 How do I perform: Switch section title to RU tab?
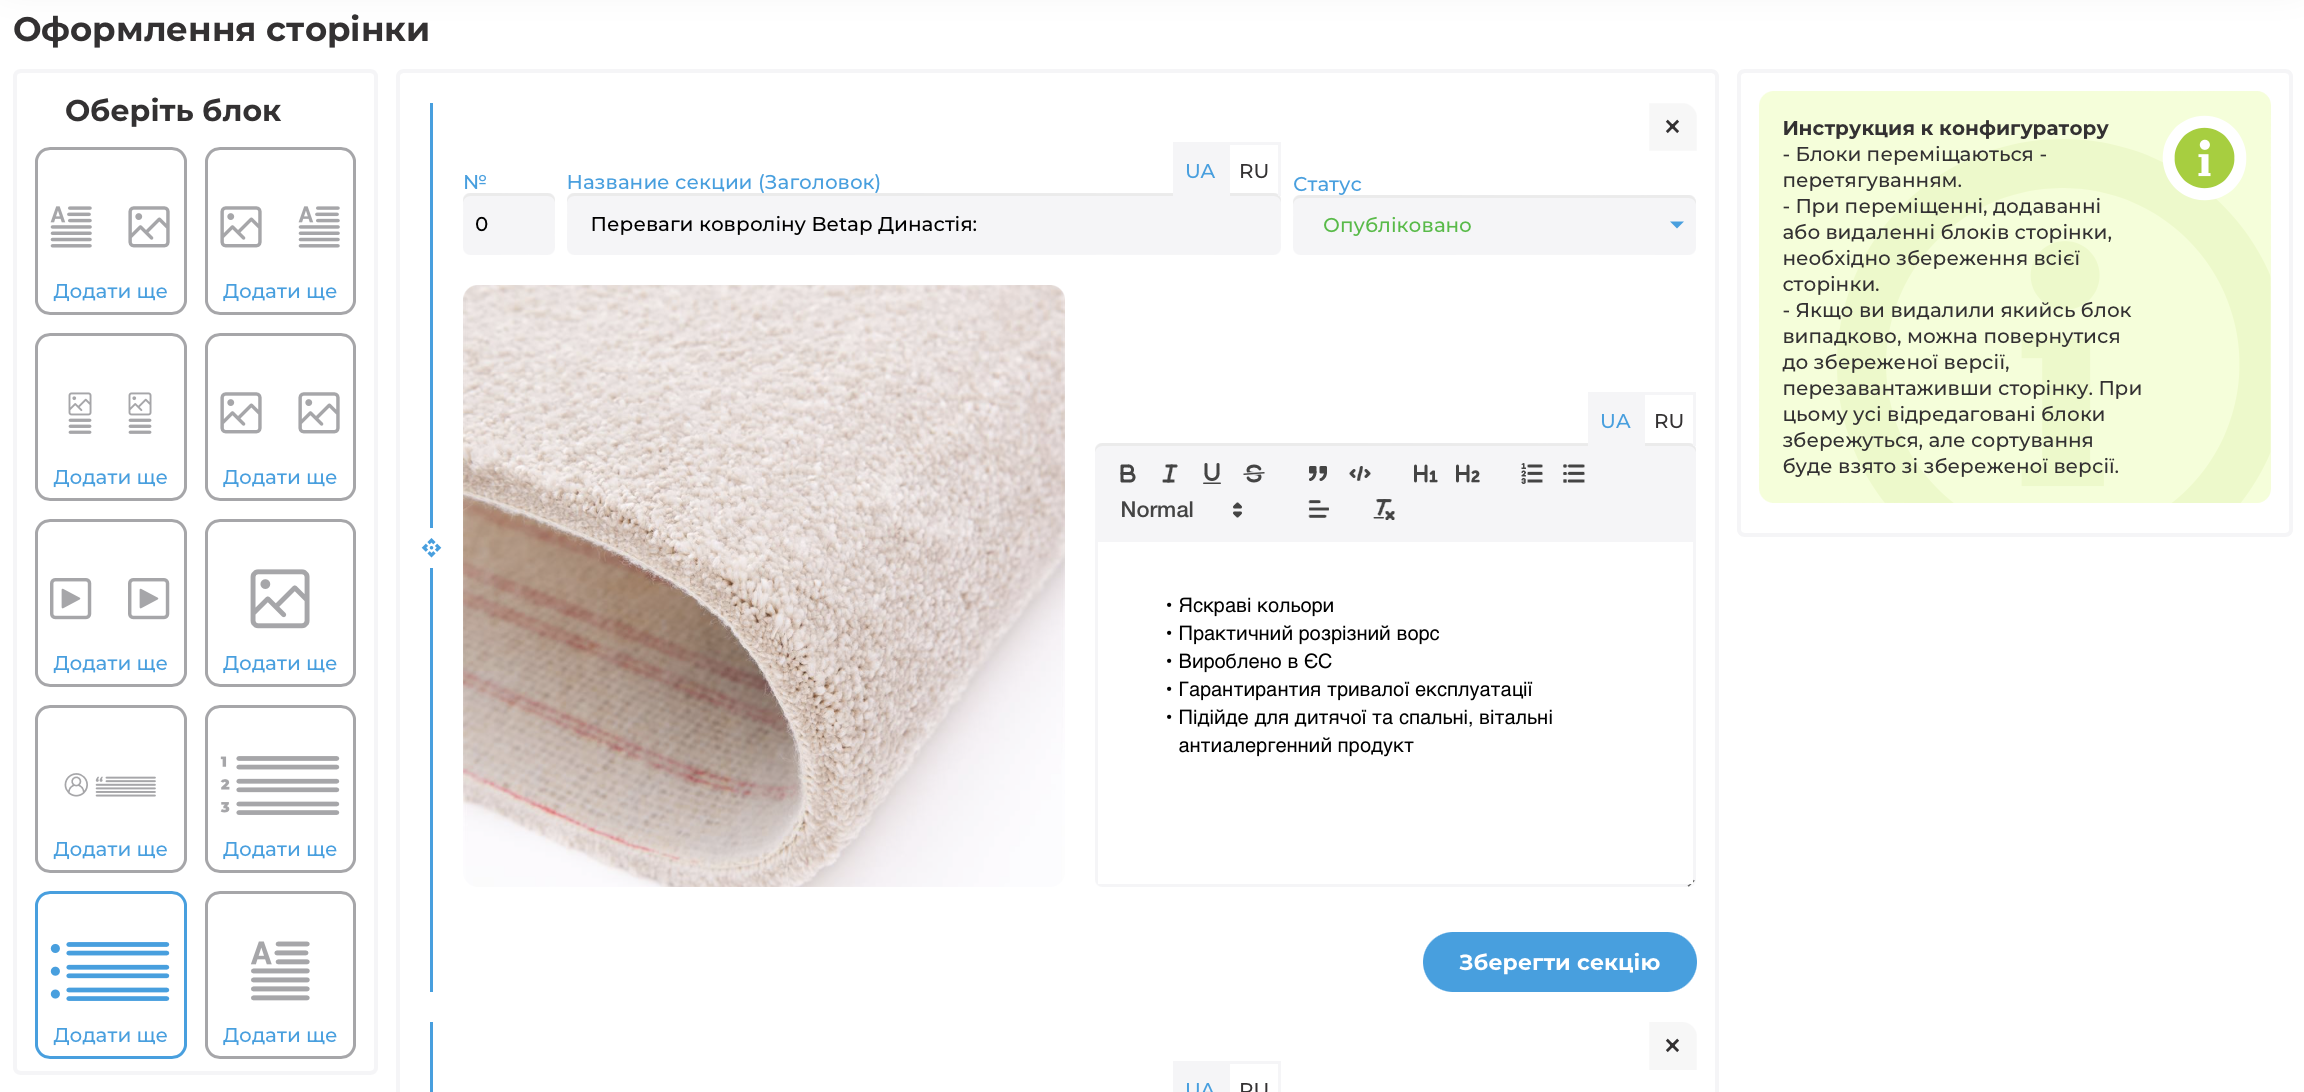[1253, 170]
